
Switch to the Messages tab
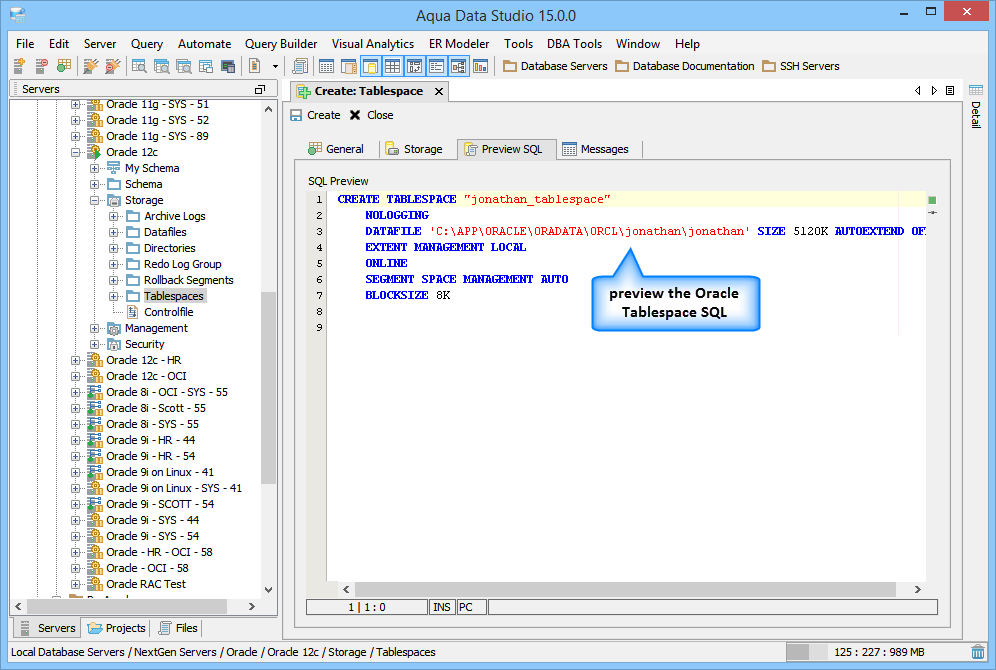595,149
